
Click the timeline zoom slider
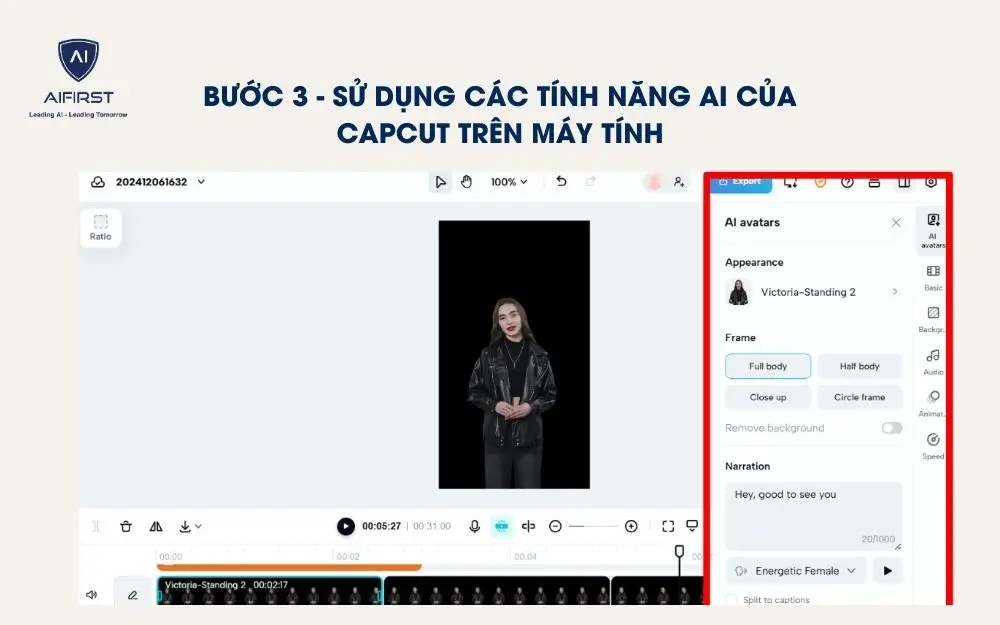pyautogui.click(x=593, y=526)
